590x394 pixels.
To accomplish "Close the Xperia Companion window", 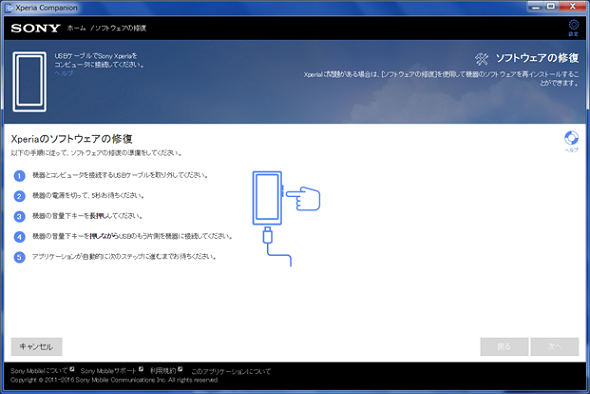I will pyautogui.click(x=573, y=6).
